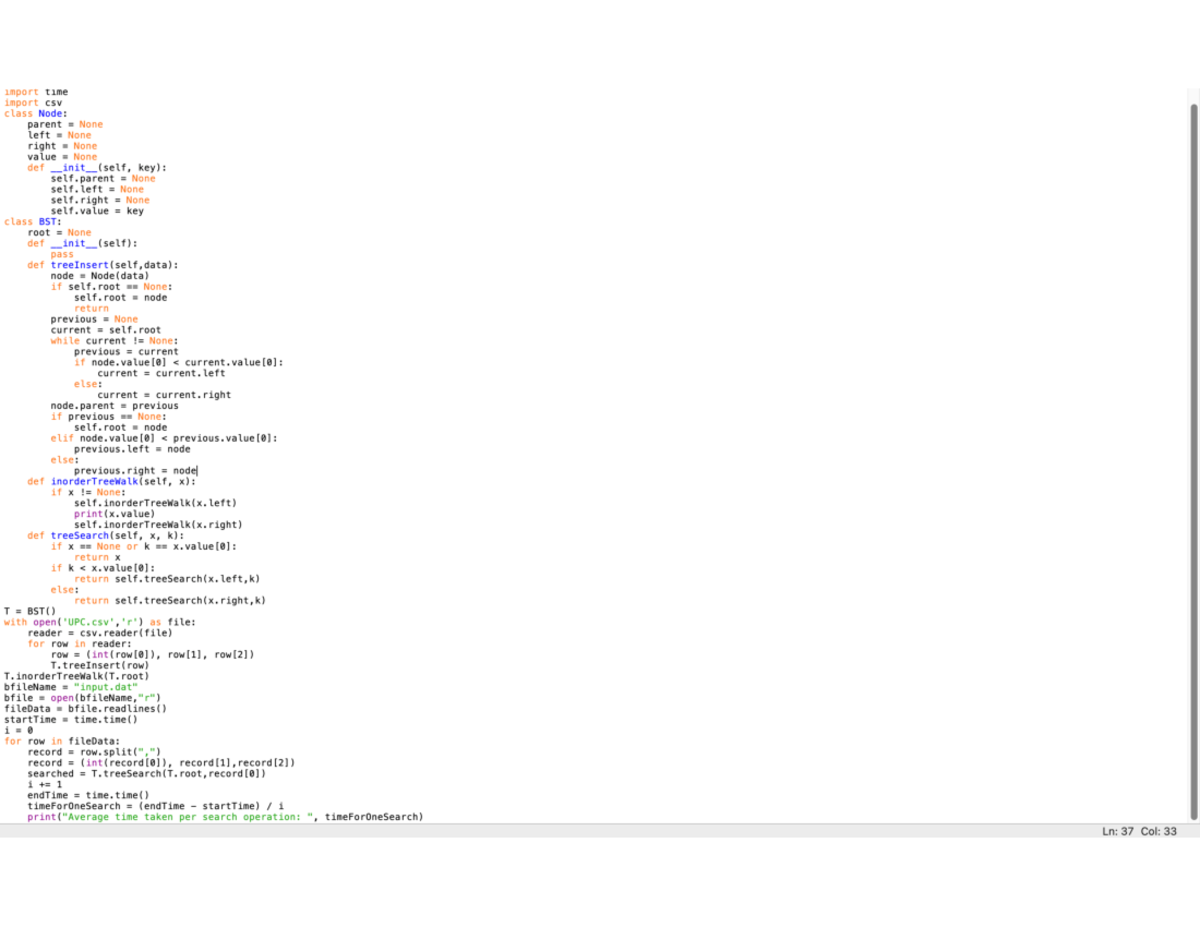This screenshot has width=1200, height=927.
Task: Place cursor on 'def treeInsert' method name
Action: coord(80,265)
